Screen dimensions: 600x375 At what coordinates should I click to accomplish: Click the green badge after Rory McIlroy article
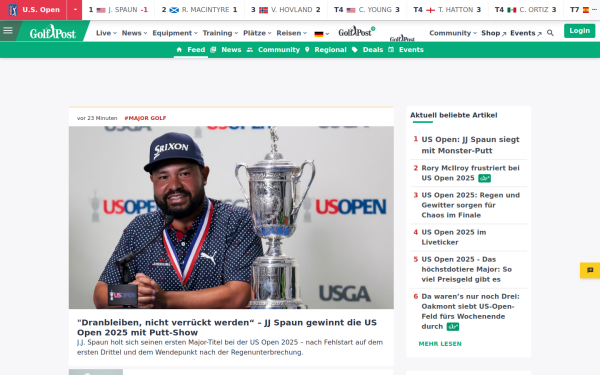(x=484, y=178)
